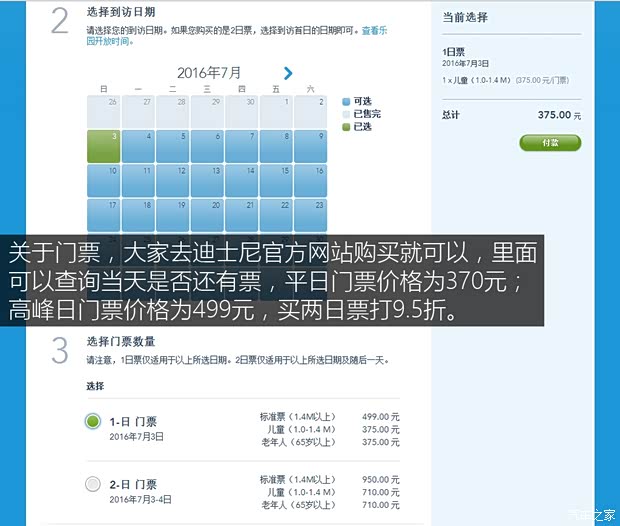Choose July 11 on the calendar

point(138,181)
